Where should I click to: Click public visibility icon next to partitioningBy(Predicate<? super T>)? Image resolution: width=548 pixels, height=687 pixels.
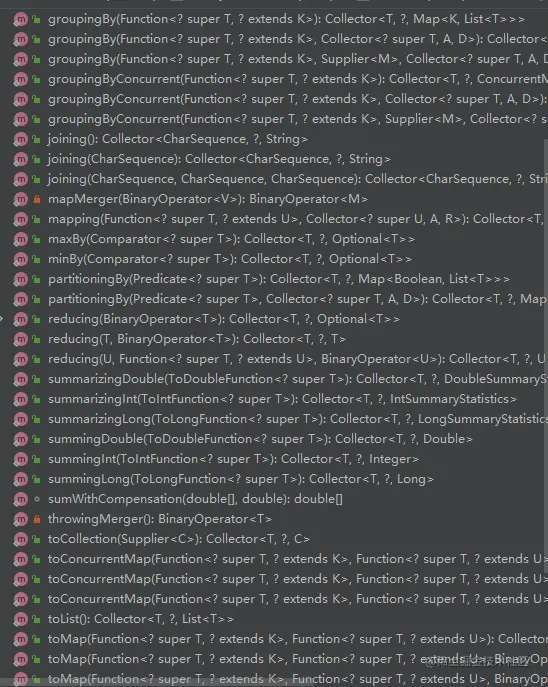(37, 279)
